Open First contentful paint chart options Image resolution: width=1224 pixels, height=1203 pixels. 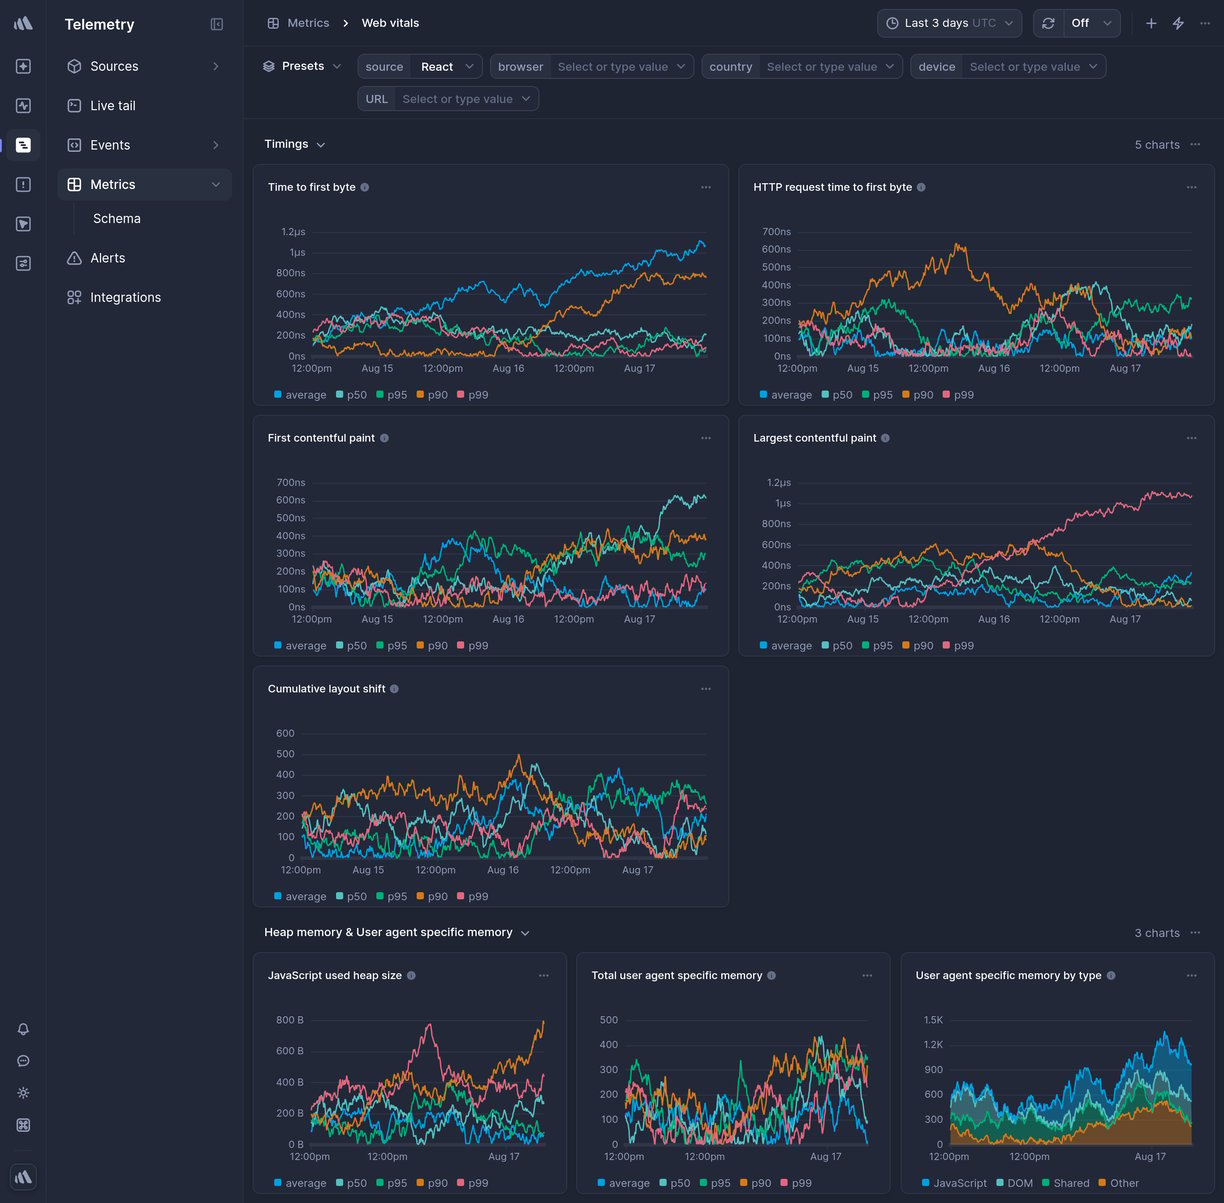tap(706, 438)
